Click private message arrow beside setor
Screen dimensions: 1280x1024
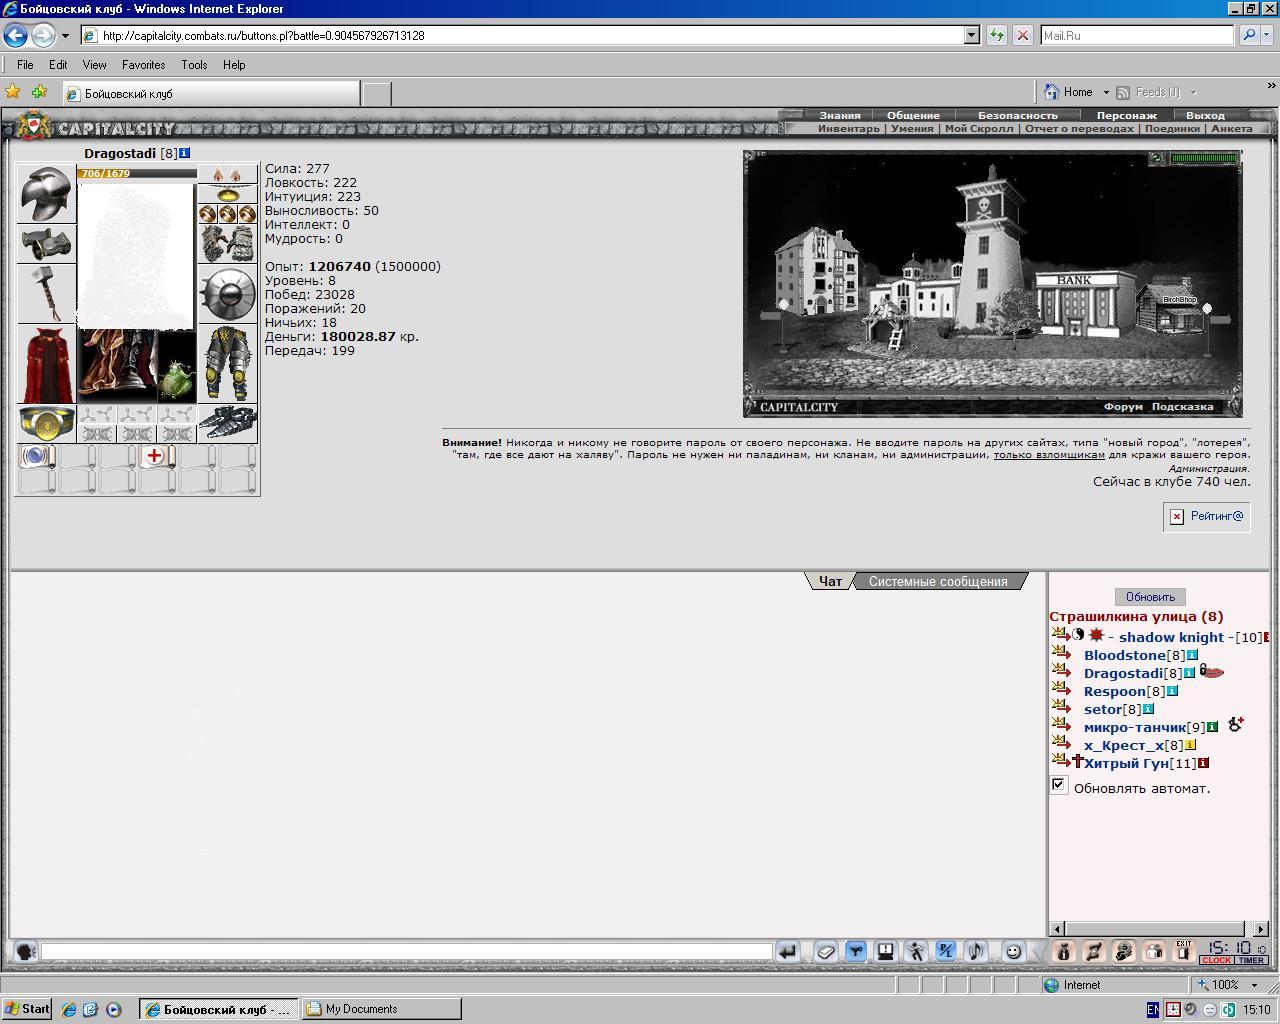1061,707
